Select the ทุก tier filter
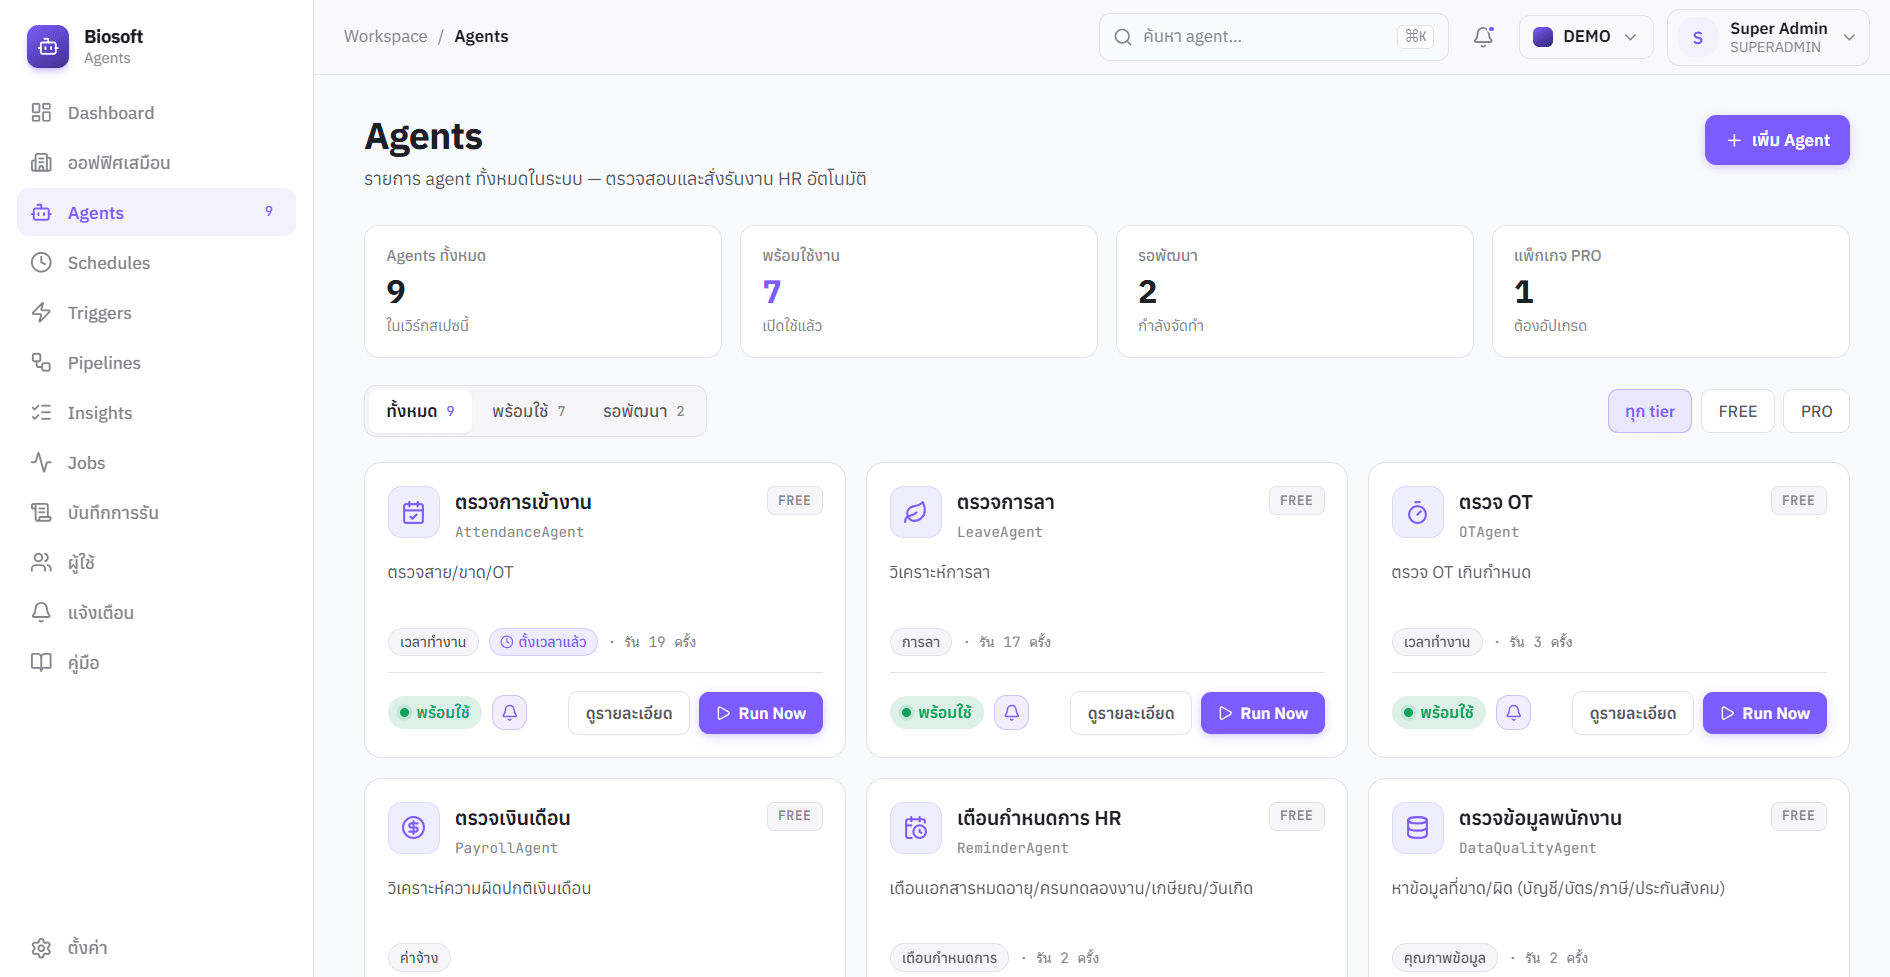 click(x=1650, y=411)
